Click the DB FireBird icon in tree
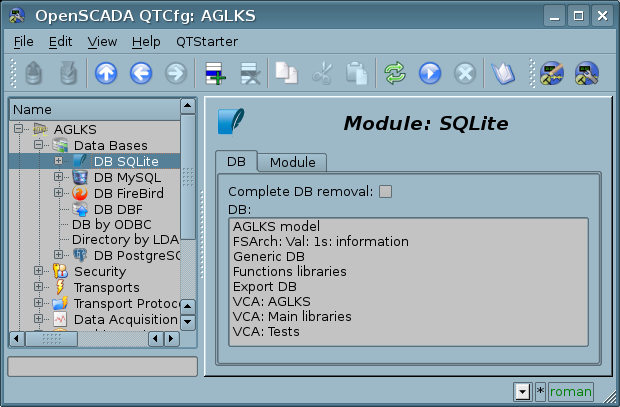 point(80,194)
